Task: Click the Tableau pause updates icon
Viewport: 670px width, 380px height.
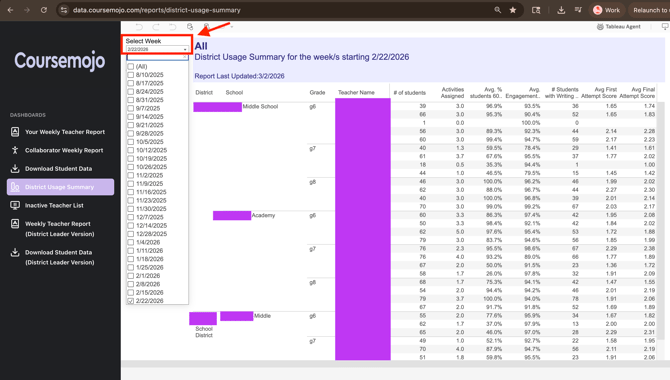Action: point(206,27)
